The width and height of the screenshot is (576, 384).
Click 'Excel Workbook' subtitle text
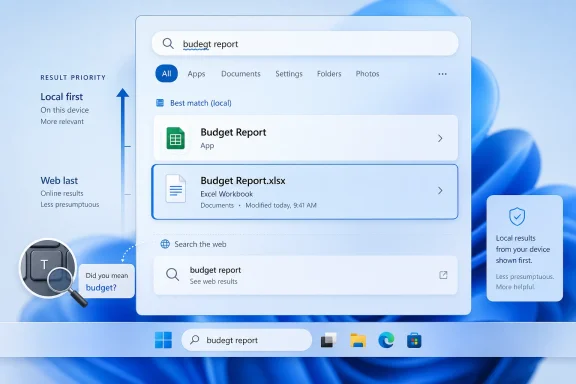(x=227, y=194)
